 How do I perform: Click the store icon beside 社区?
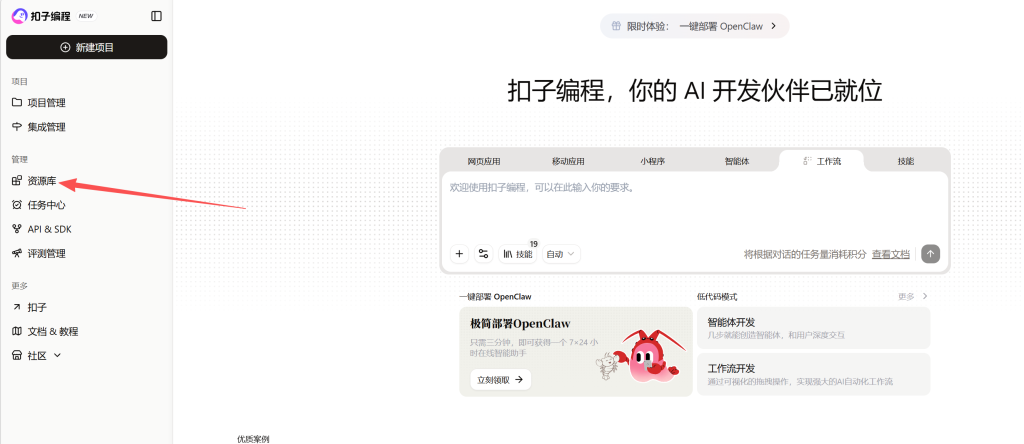[17, 356]
